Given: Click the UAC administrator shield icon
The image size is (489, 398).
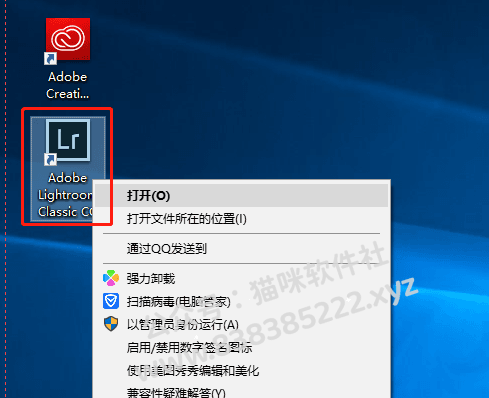Looking at the screenshot, I should [x=111, y=324].
